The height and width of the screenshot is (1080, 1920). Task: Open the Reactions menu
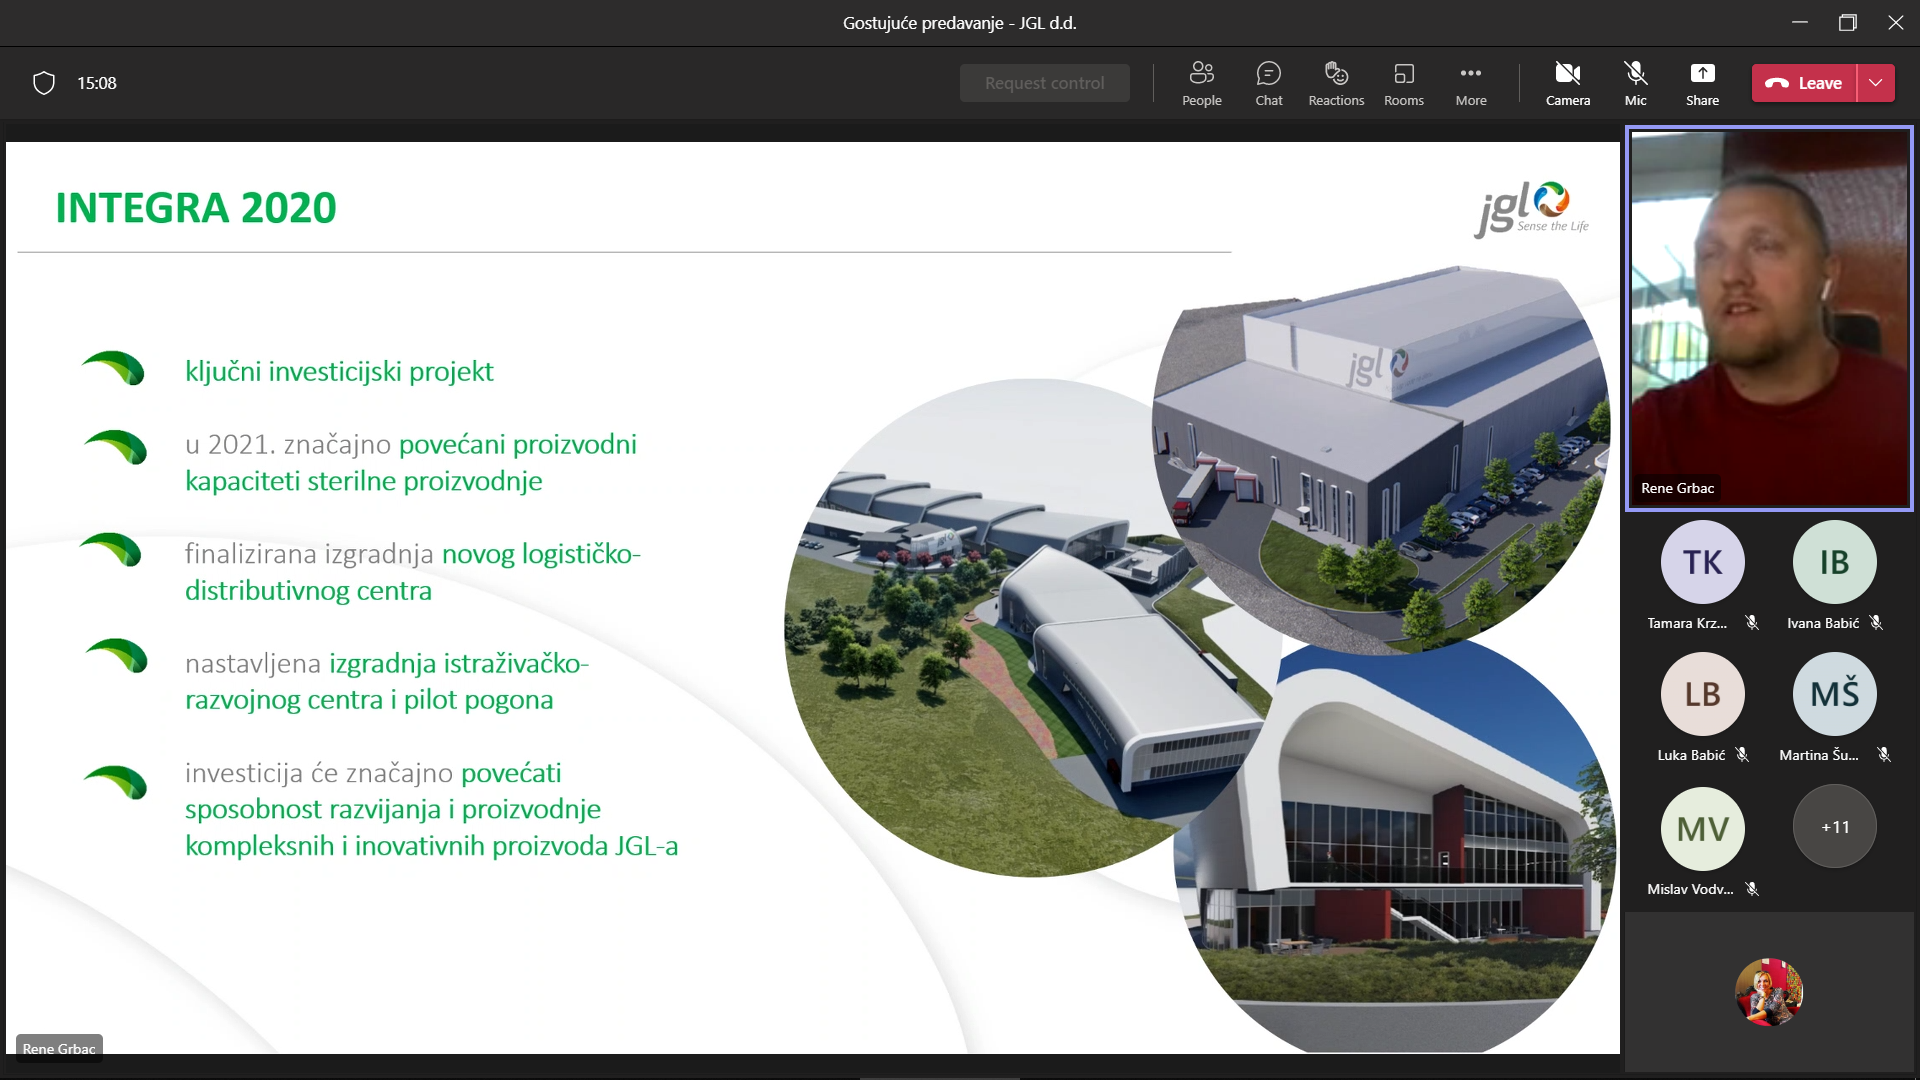pyautogui.click(x=1336, y=83)
